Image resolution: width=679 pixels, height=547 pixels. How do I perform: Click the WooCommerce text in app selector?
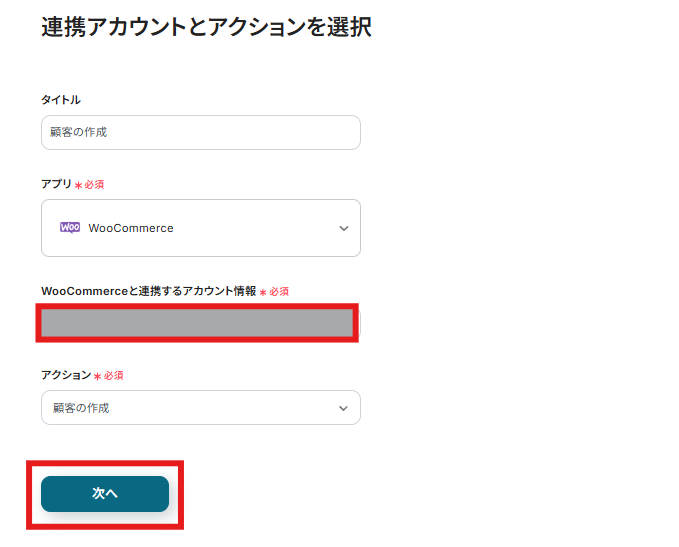(x=131, y=228)
